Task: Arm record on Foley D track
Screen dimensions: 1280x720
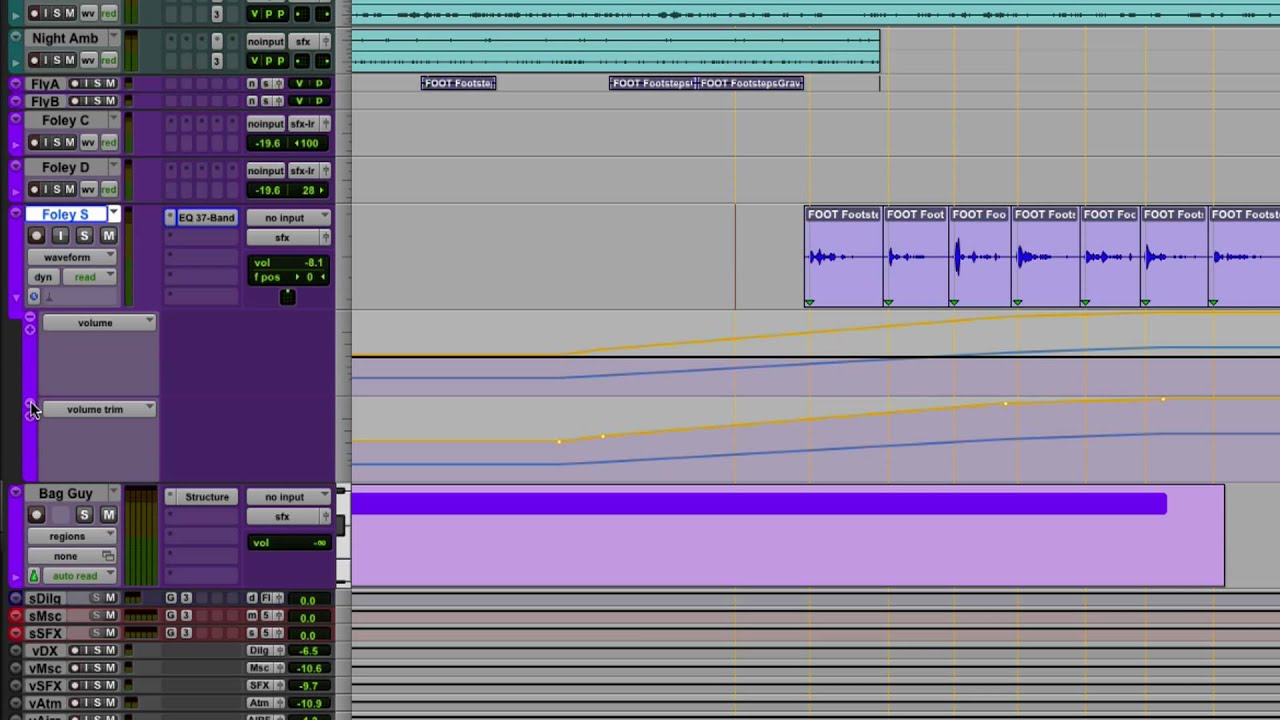Action: tap(34, 189)
